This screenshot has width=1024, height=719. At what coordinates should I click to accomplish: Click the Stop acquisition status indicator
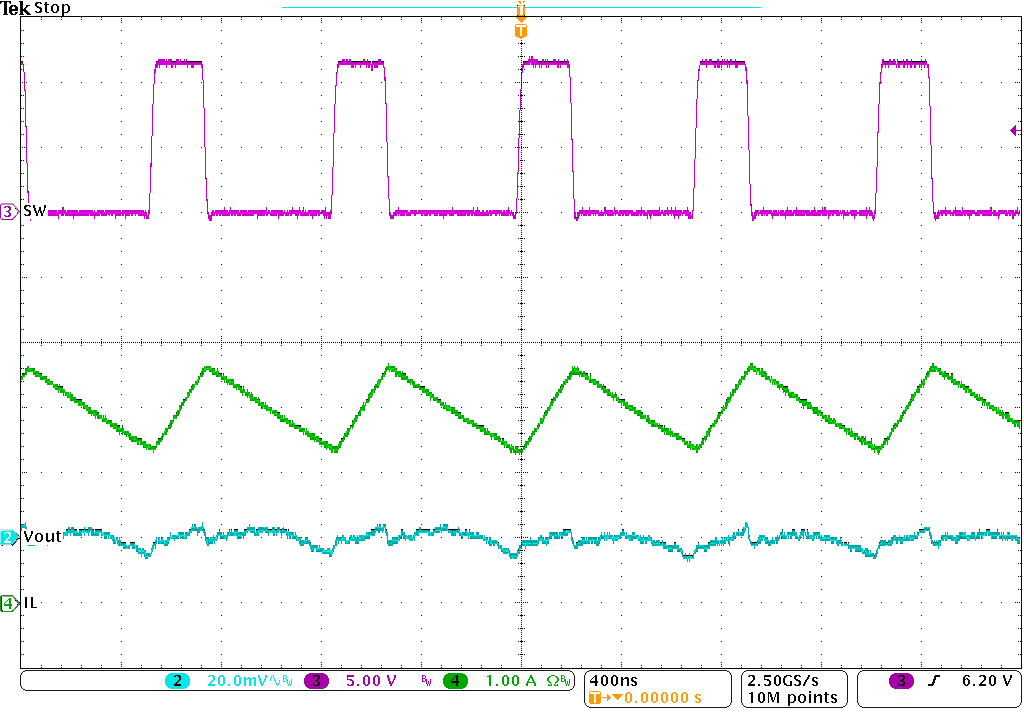(x=51, y=8)
